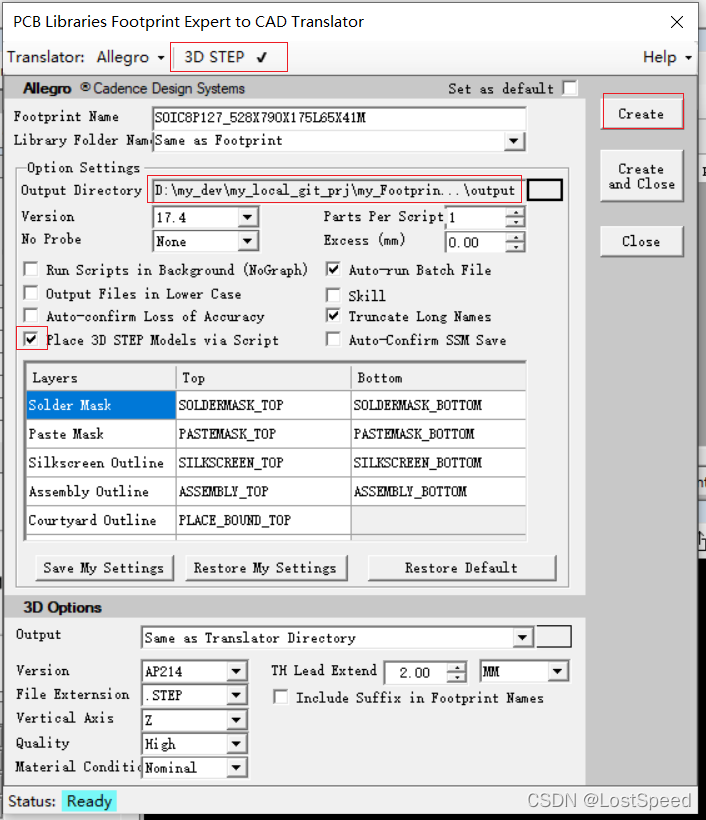The width and height of the screenshot is (706, 820).
Task: Enable Run Scripts in Background (NoGraph)
Action: pos(31,269)
